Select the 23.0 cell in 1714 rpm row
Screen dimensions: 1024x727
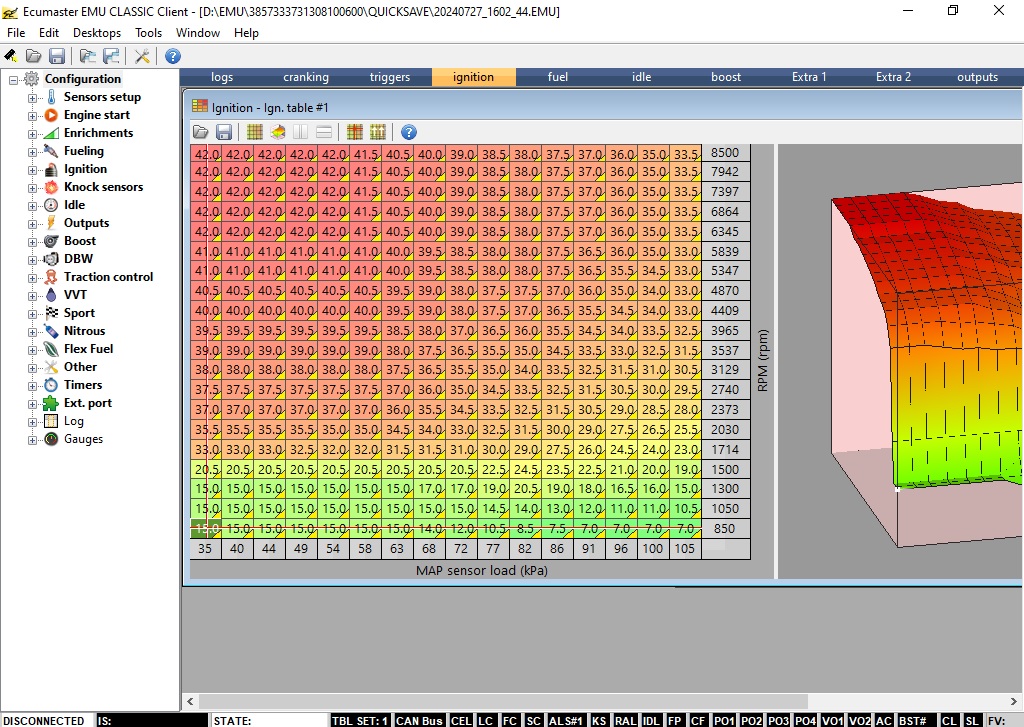[x=686, y=449]
